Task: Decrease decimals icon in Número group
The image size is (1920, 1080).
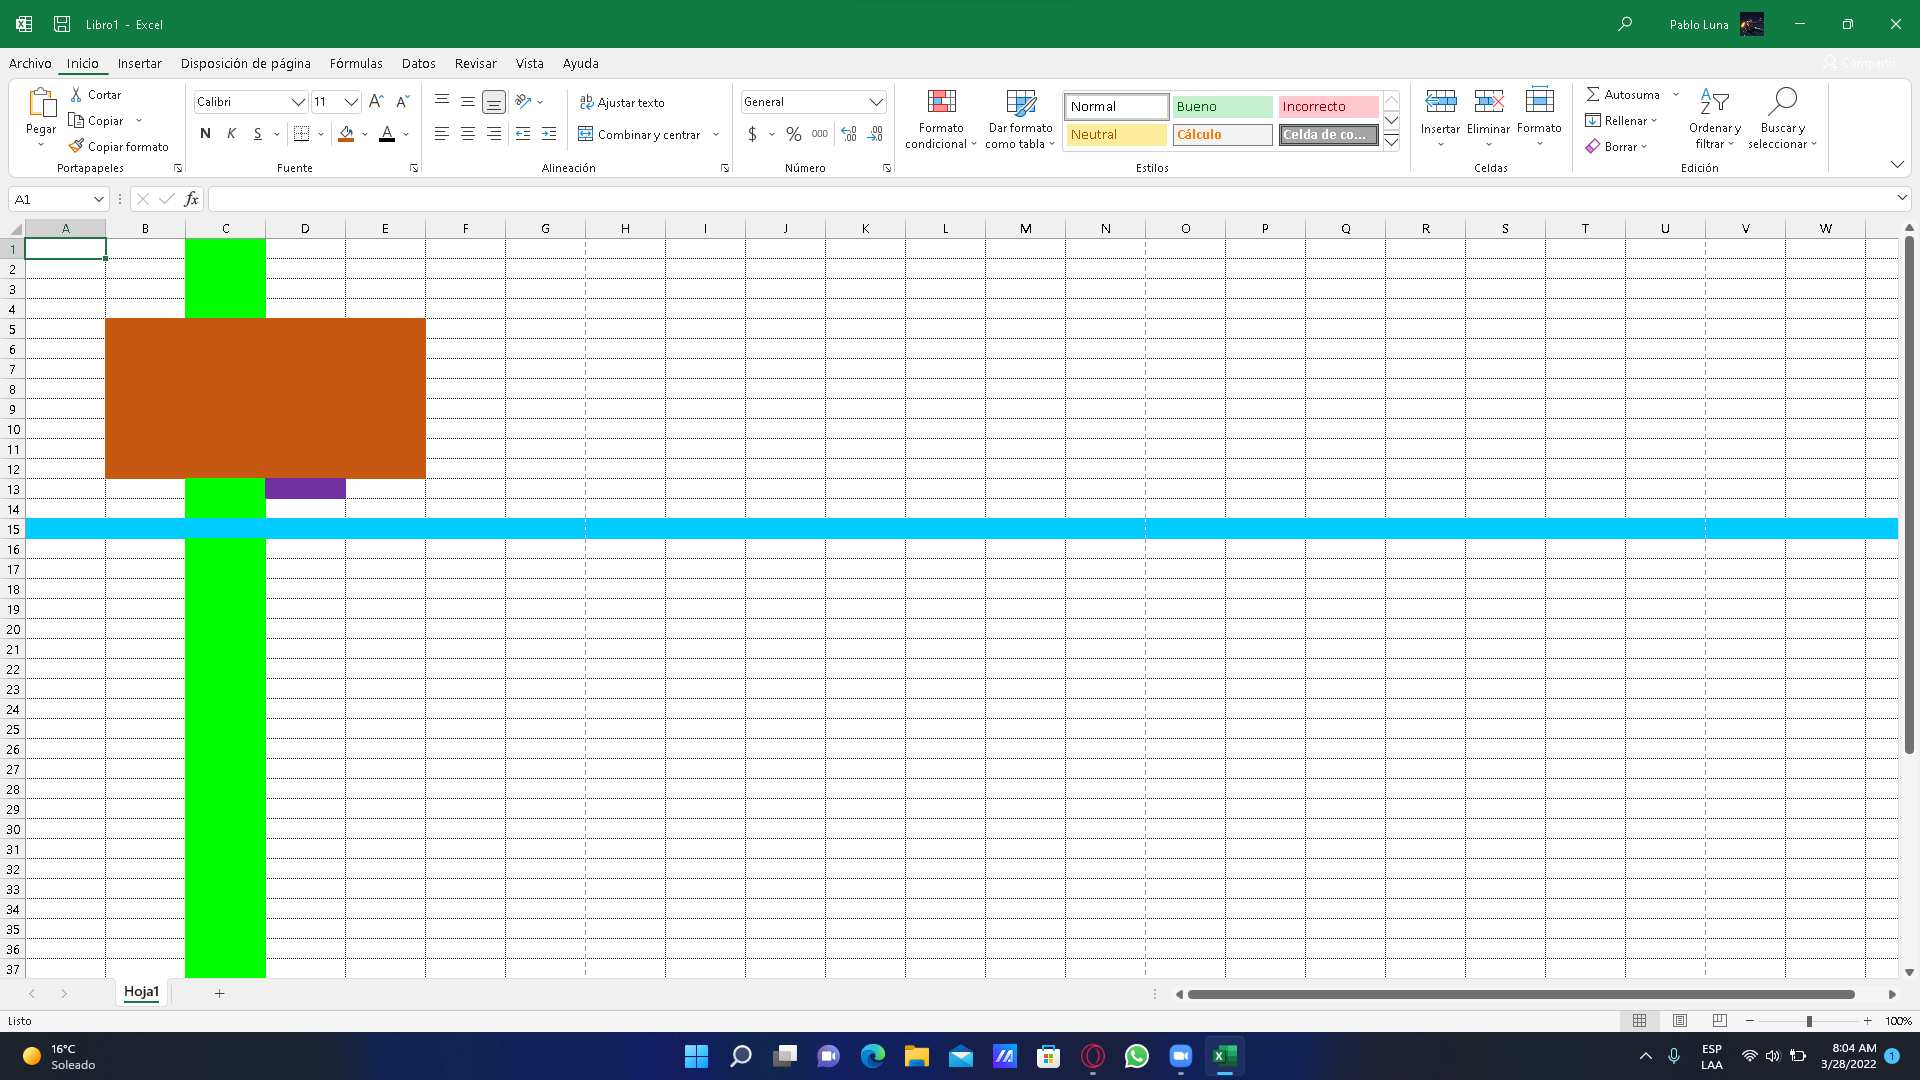Action: pos(876,133)
